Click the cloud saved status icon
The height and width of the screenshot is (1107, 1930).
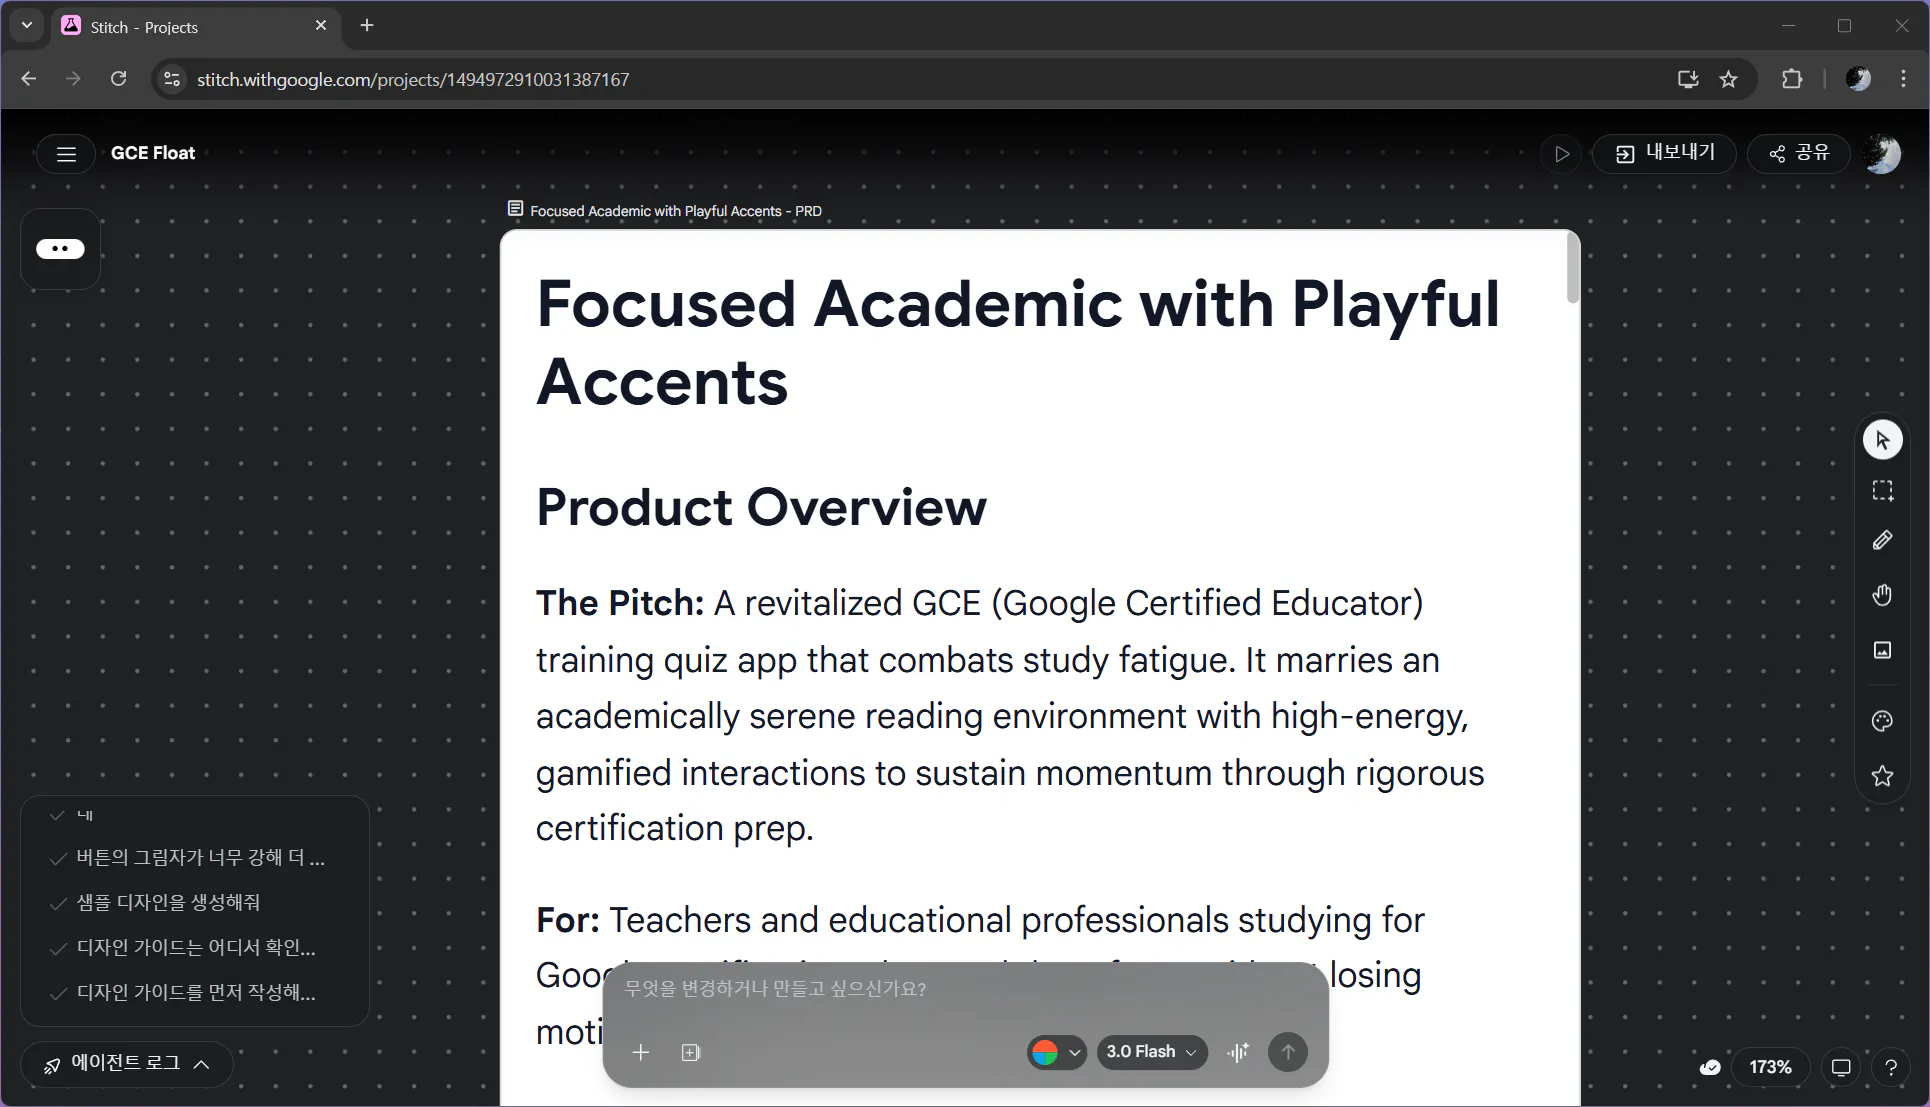click(1710, 1067)
